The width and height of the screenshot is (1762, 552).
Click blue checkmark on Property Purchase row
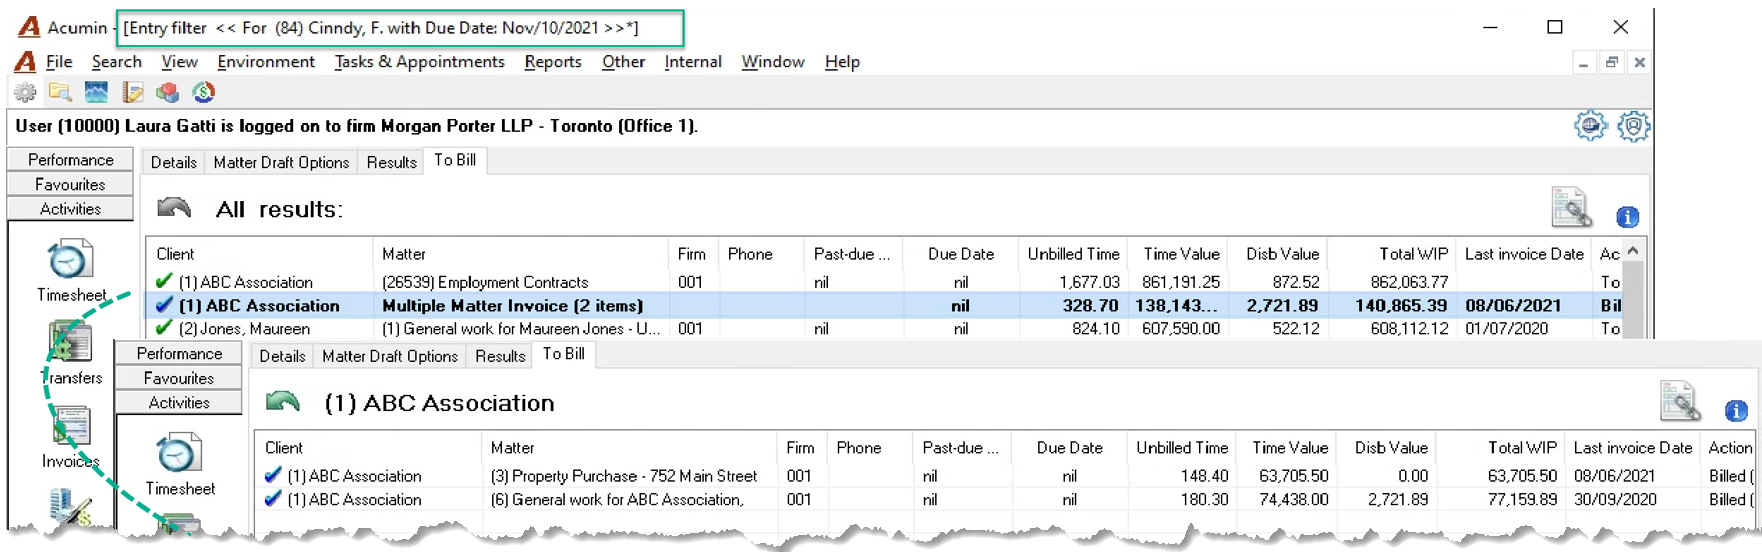click(273, 475)
